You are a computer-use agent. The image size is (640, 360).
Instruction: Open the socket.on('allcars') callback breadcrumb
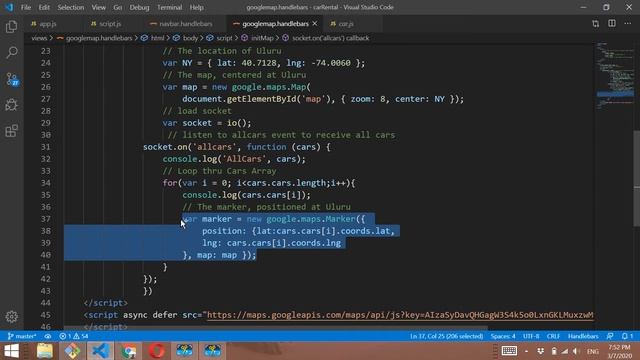pos(331,38)
